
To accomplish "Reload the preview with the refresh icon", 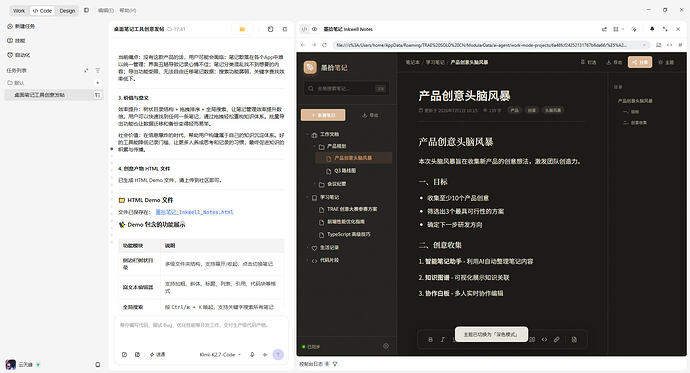I will tap(324, 45).
